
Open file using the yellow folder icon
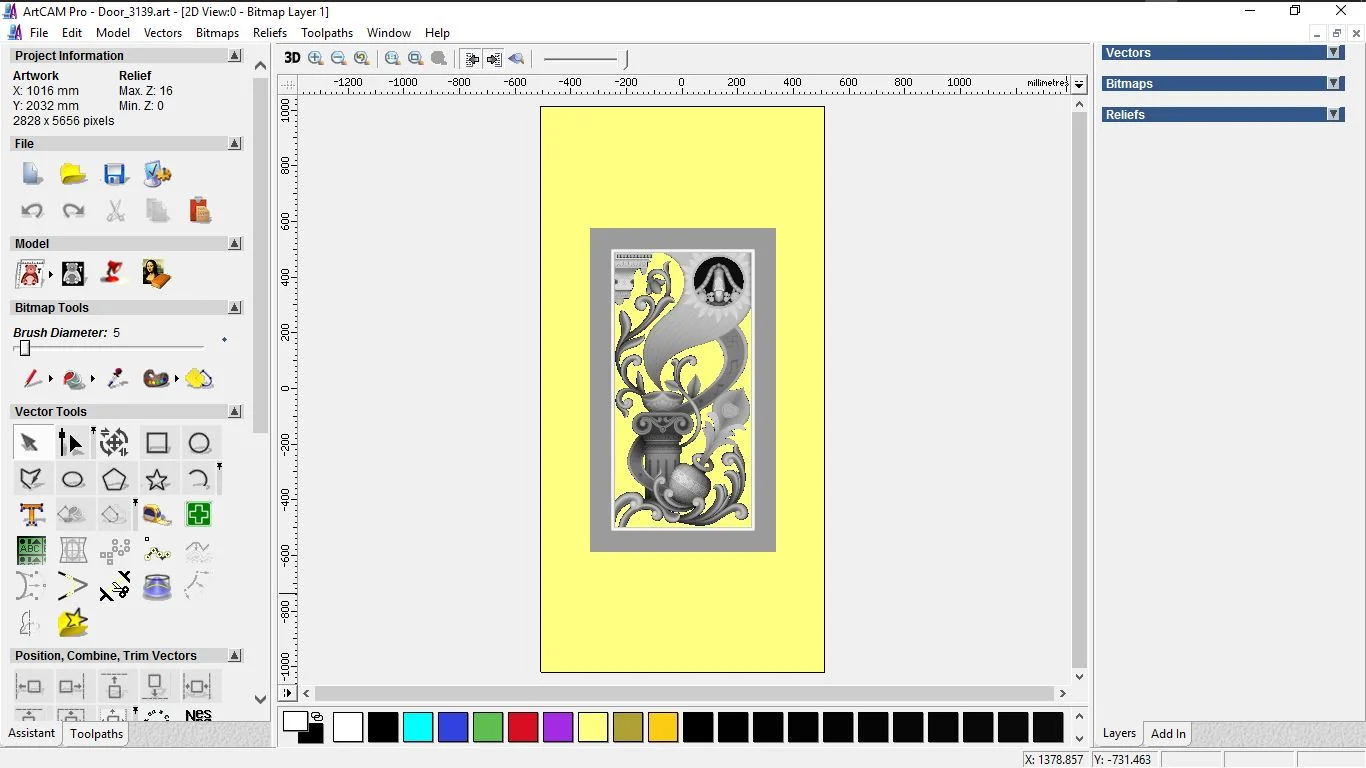(x=73, y=174)
